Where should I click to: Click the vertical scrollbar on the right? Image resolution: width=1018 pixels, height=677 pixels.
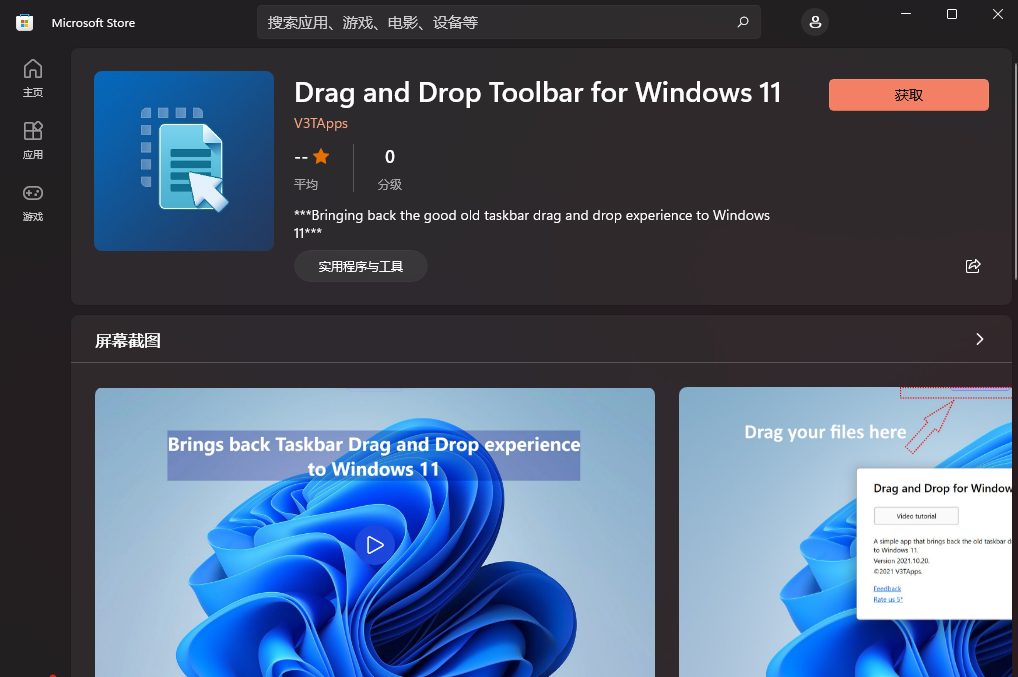pyautogui.click(x=1015, y=172)
